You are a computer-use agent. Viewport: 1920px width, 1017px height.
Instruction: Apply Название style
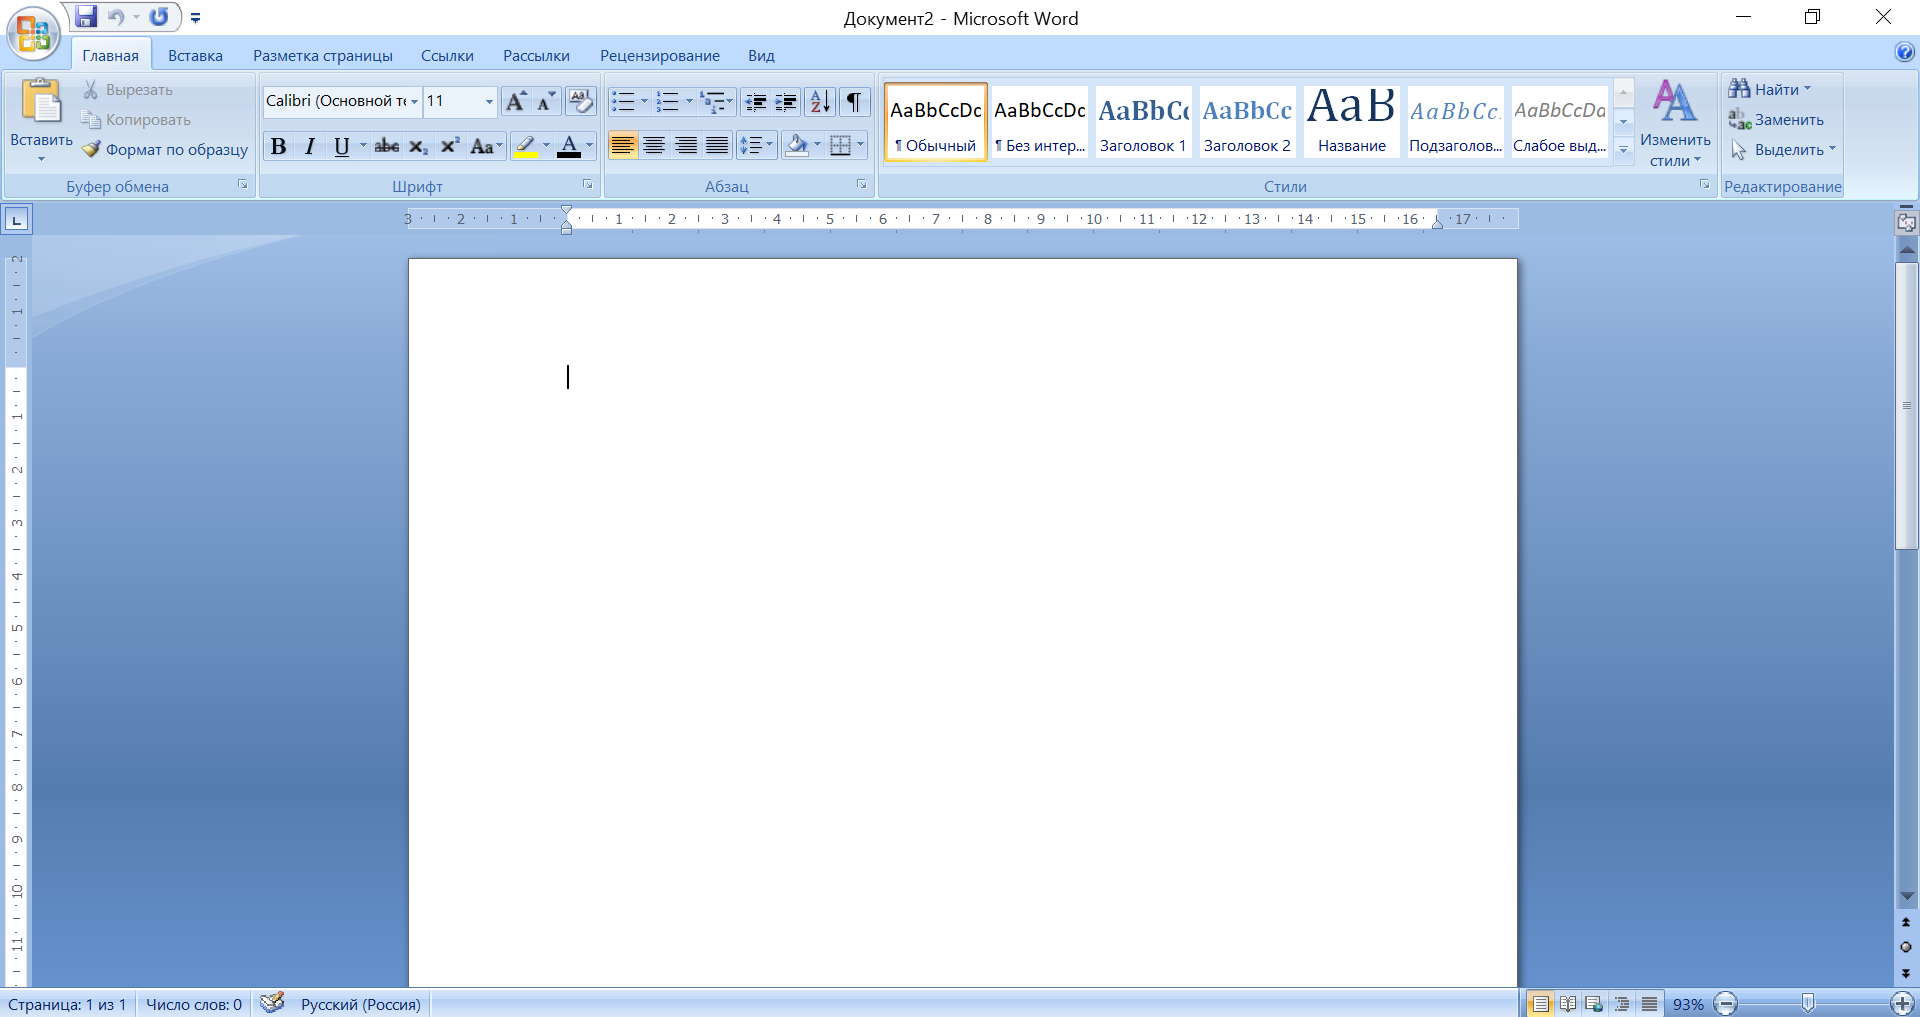tap(1351, 122)
